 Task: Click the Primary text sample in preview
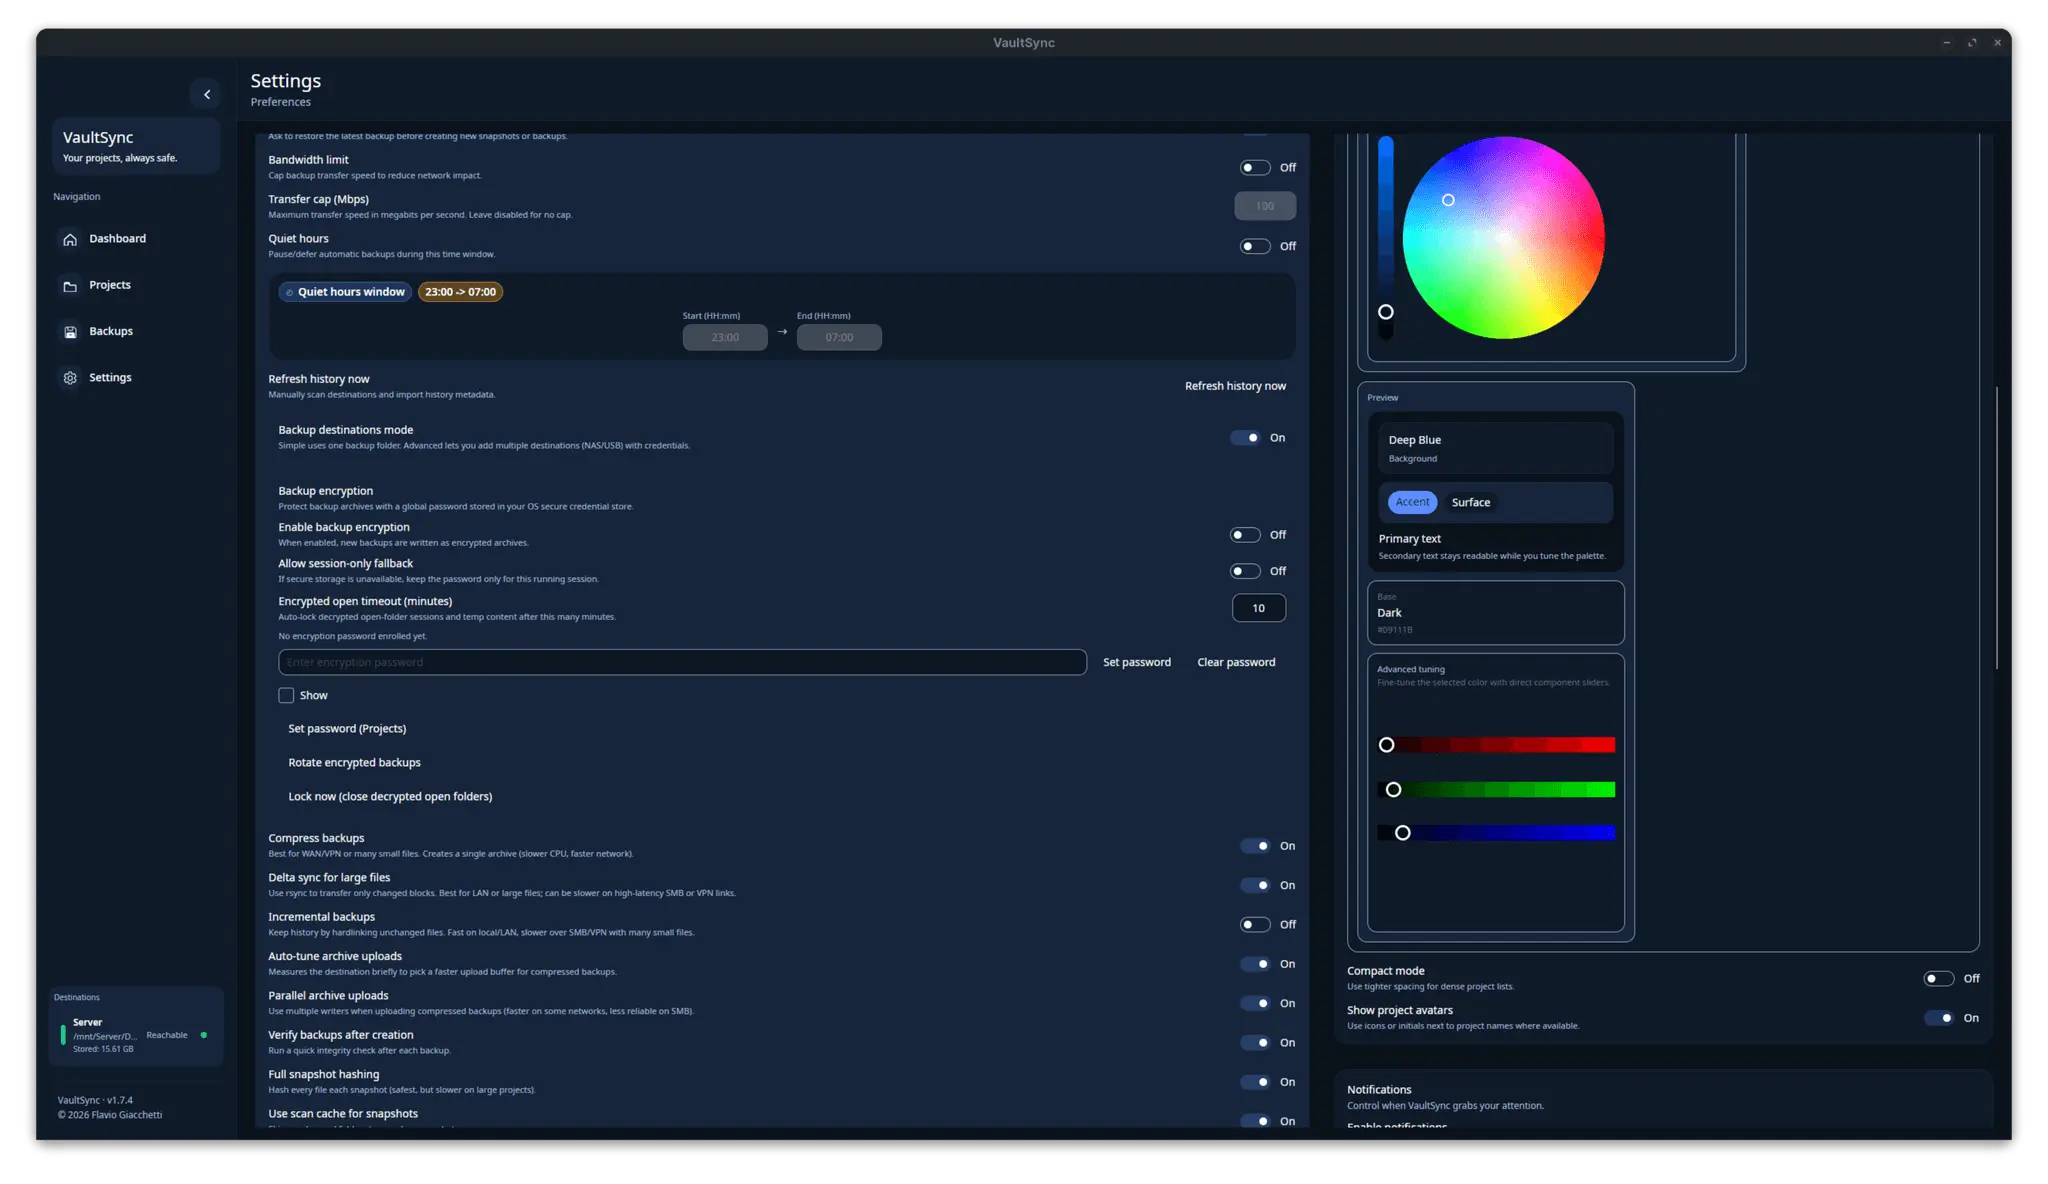(x=1409, y=538)
